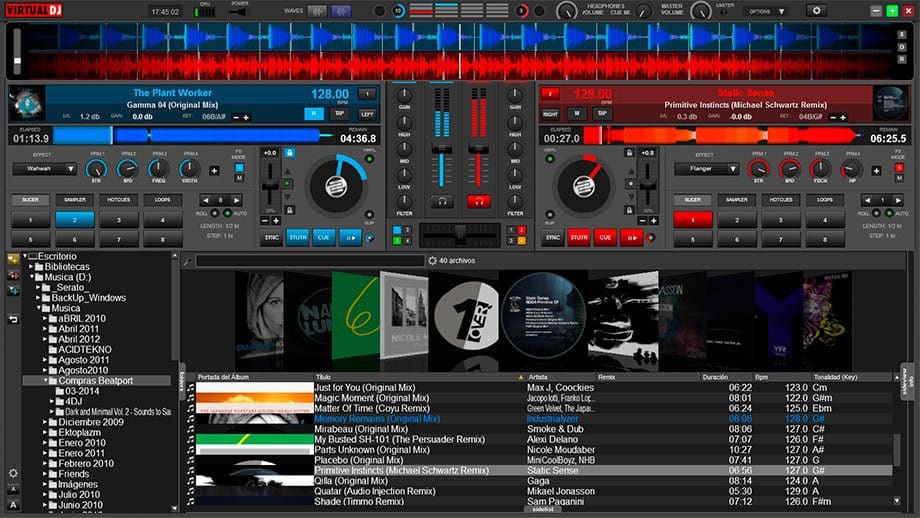This screenshot has width=920, height=518.
Task: Open the Flanger effect dropdown on right deck
Action: 706,169
